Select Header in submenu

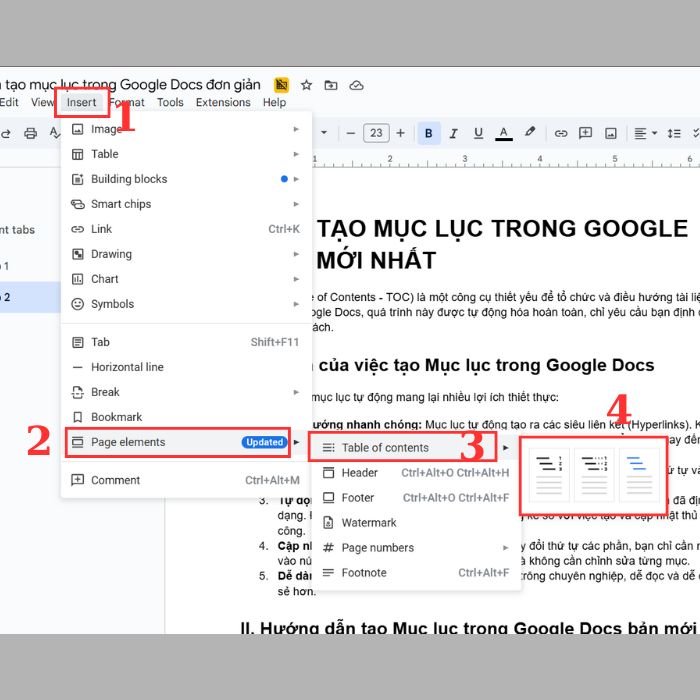(x=416, y=473)
